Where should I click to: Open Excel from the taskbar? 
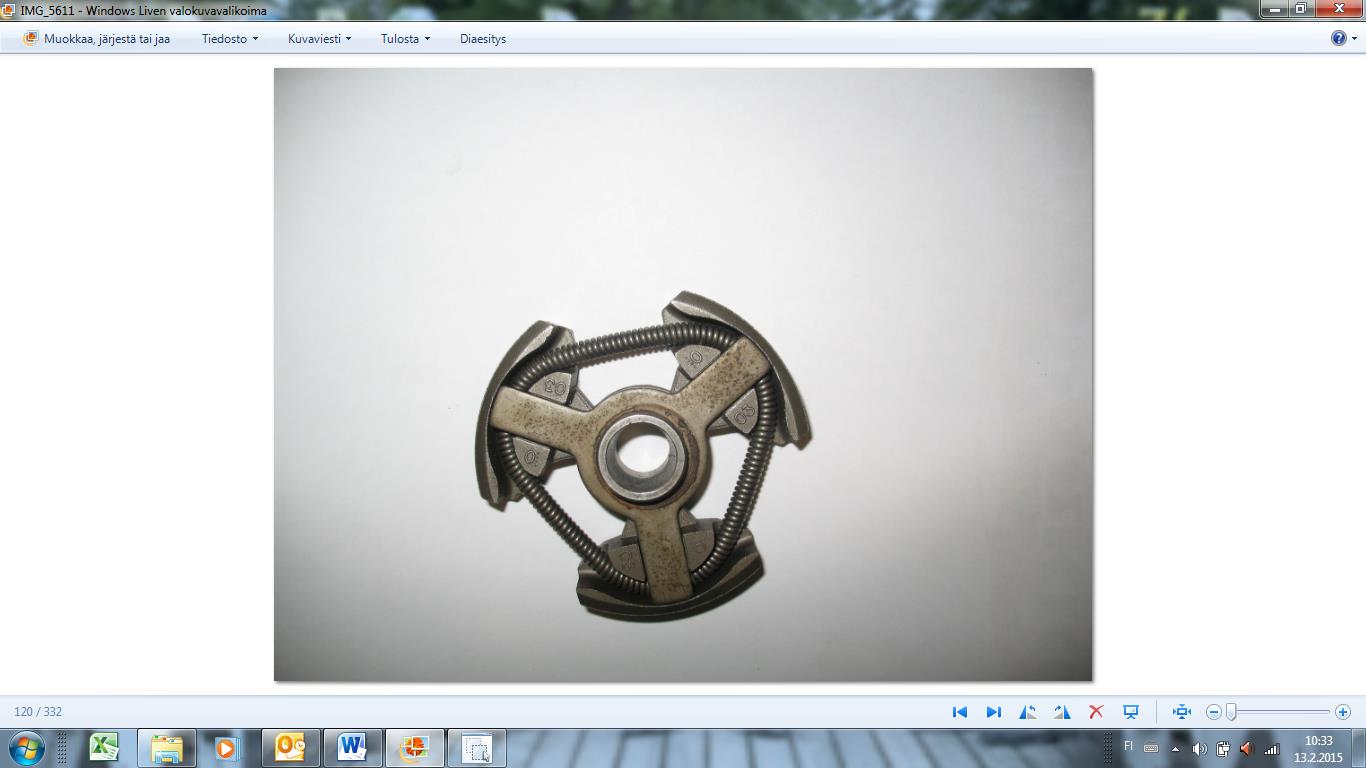point(103,748)
